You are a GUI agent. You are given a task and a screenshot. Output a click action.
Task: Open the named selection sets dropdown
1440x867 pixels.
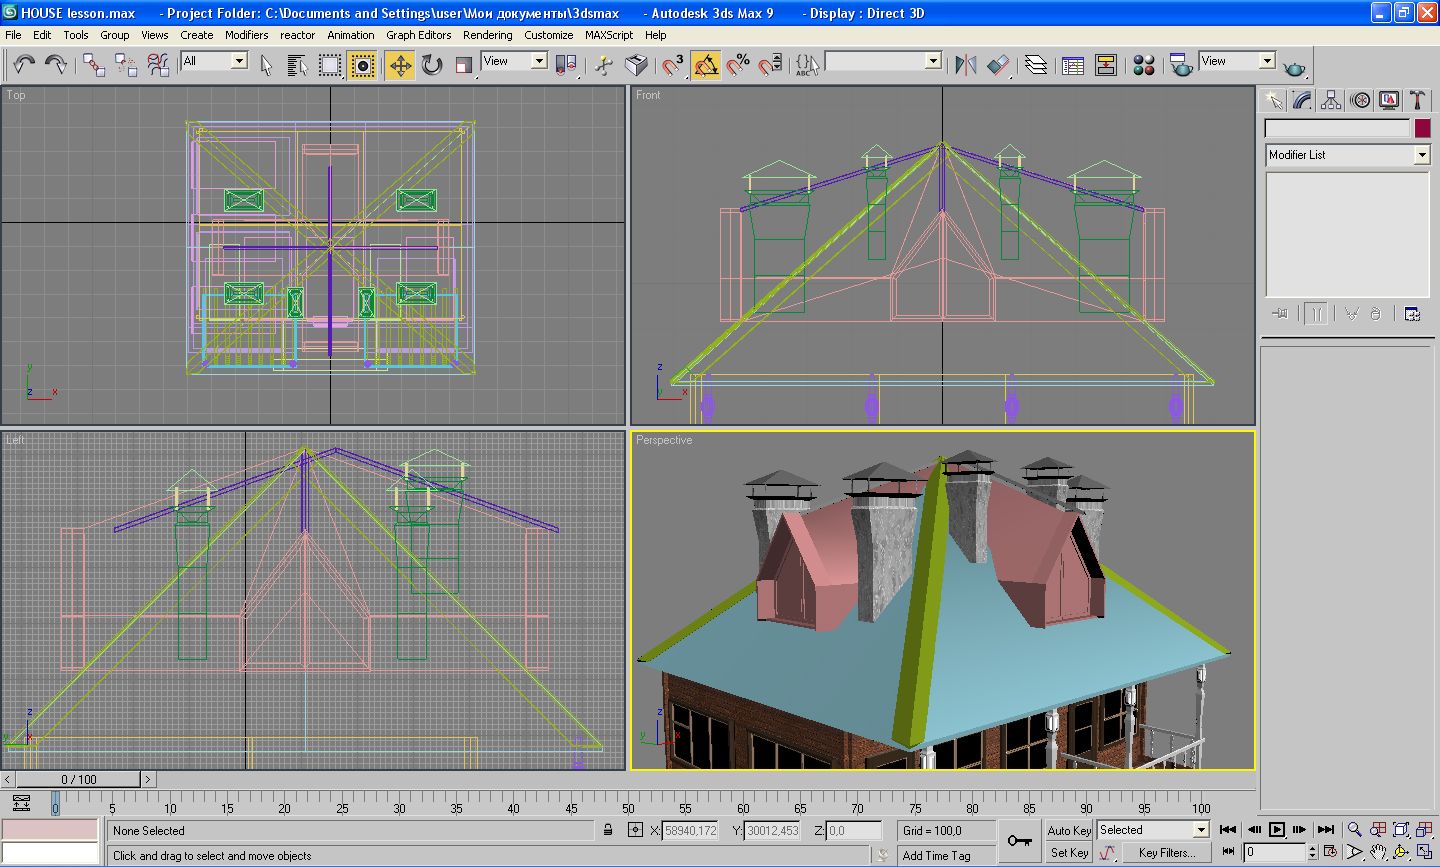point(883,61)
